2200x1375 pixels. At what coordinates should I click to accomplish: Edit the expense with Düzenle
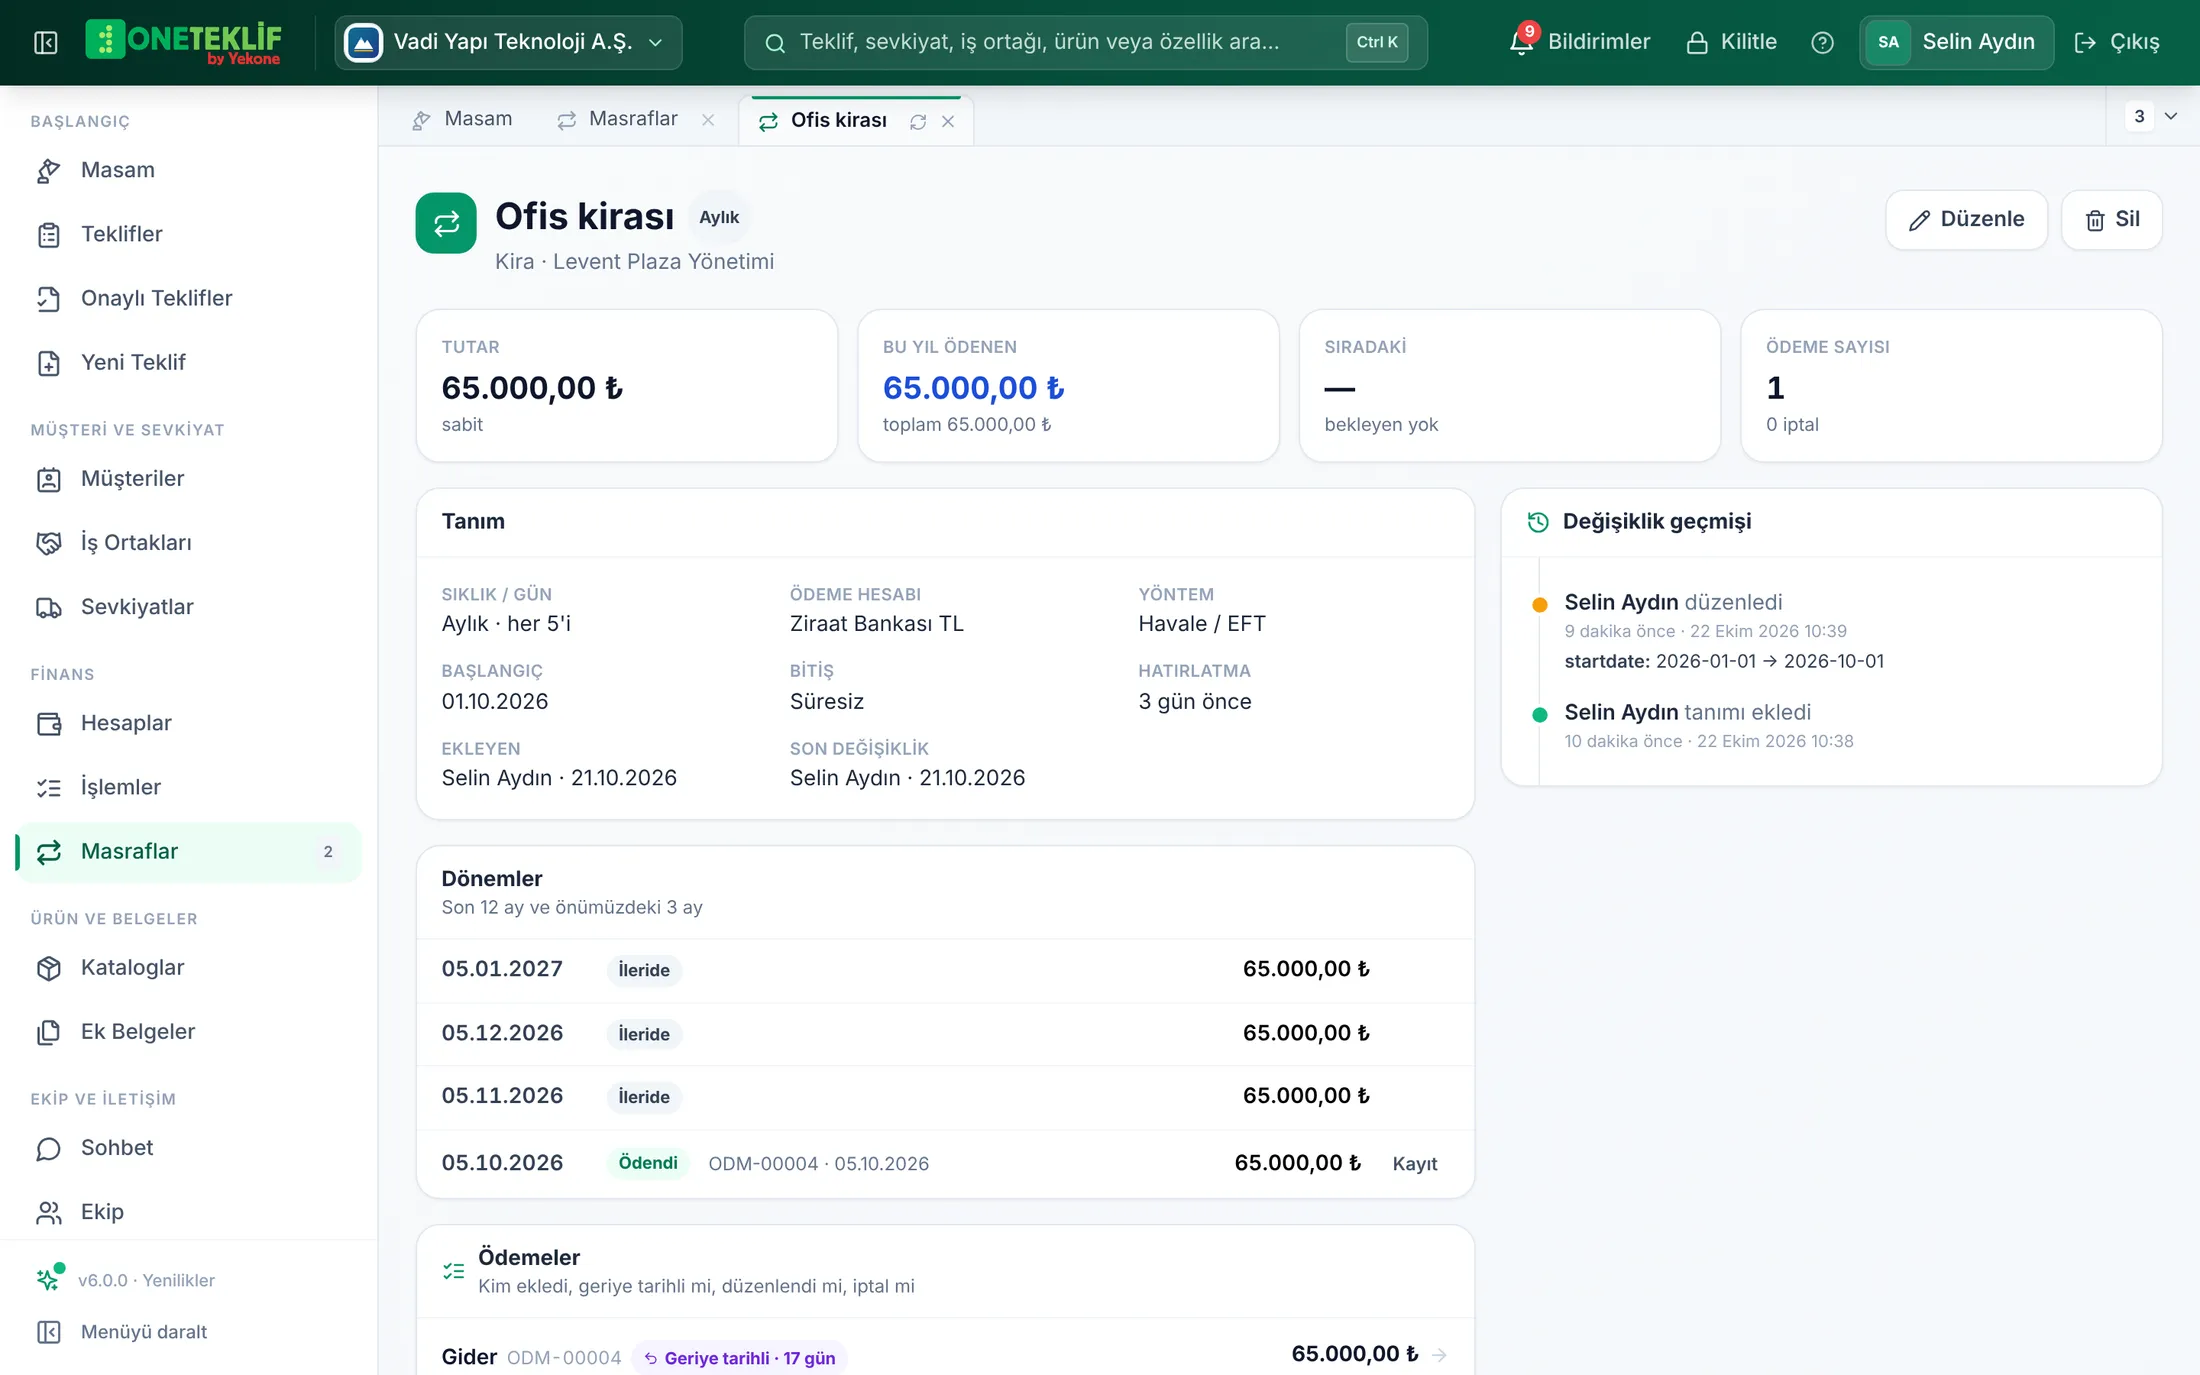[x=1966, y=219]
